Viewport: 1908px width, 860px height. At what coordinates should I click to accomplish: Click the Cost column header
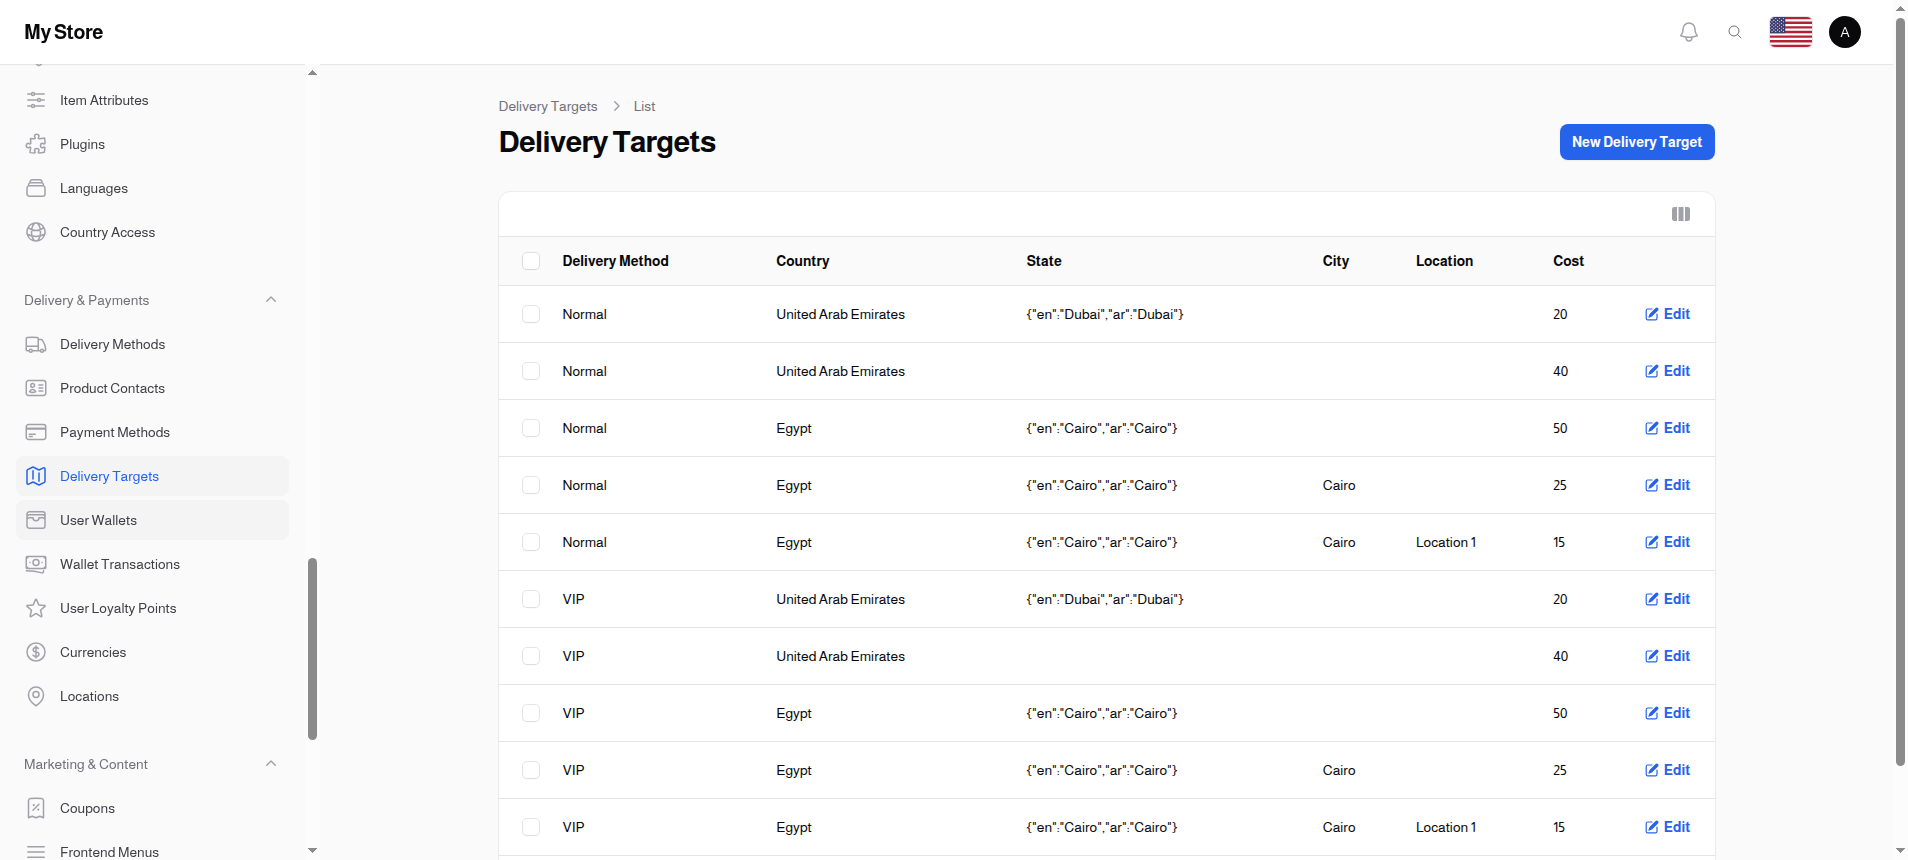click(1568, 261)
